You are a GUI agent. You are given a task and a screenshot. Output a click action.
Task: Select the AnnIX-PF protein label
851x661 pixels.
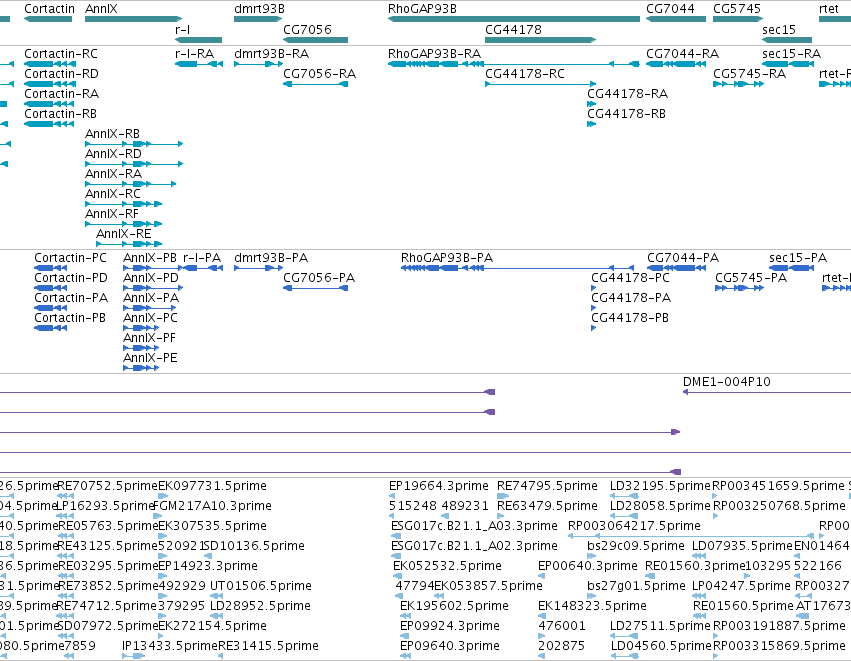coord(149,338)
